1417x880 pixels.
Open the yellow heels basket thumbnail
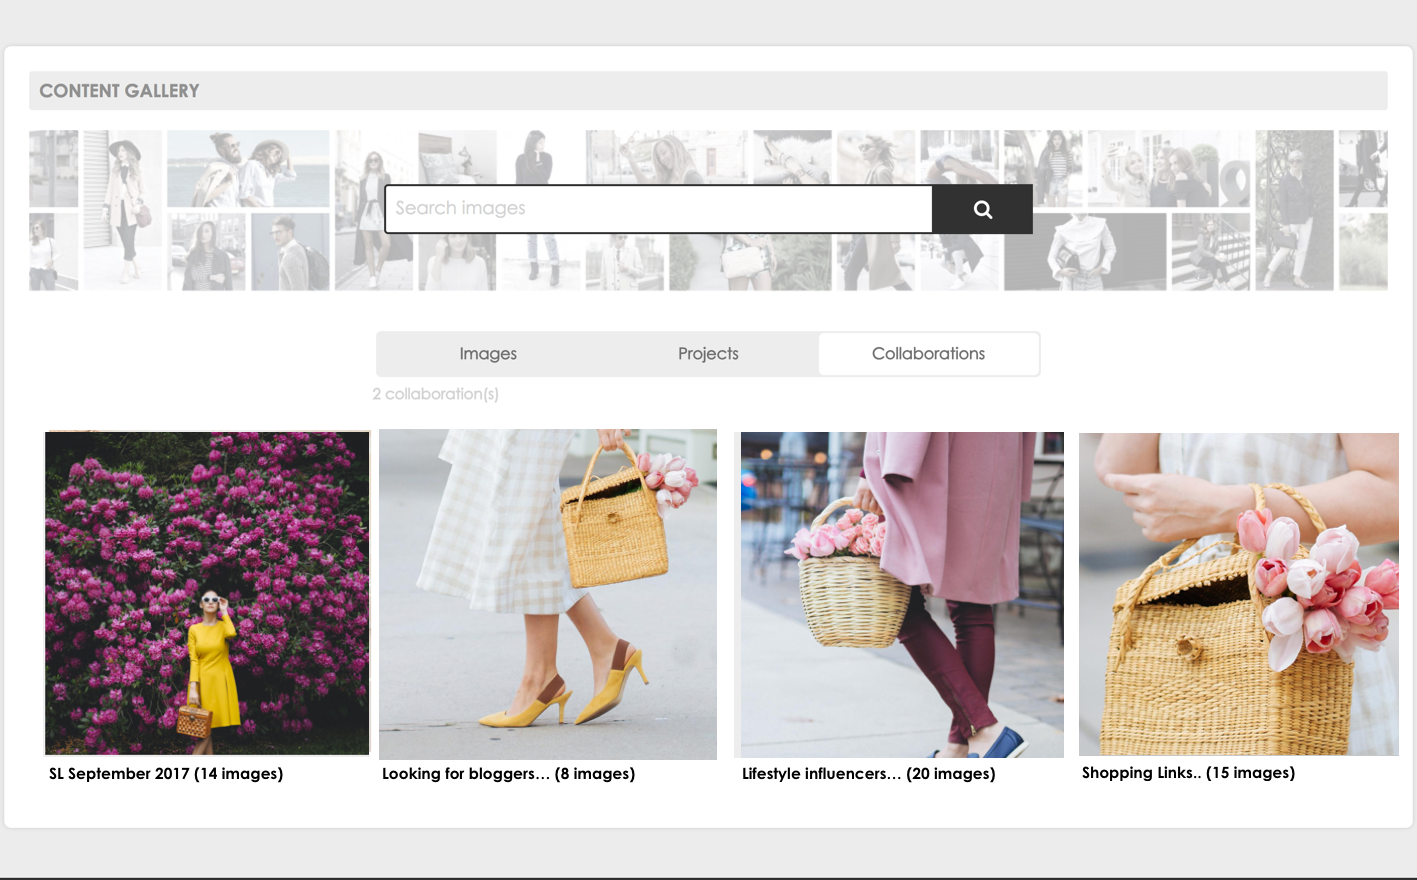[x=548, y=594]
